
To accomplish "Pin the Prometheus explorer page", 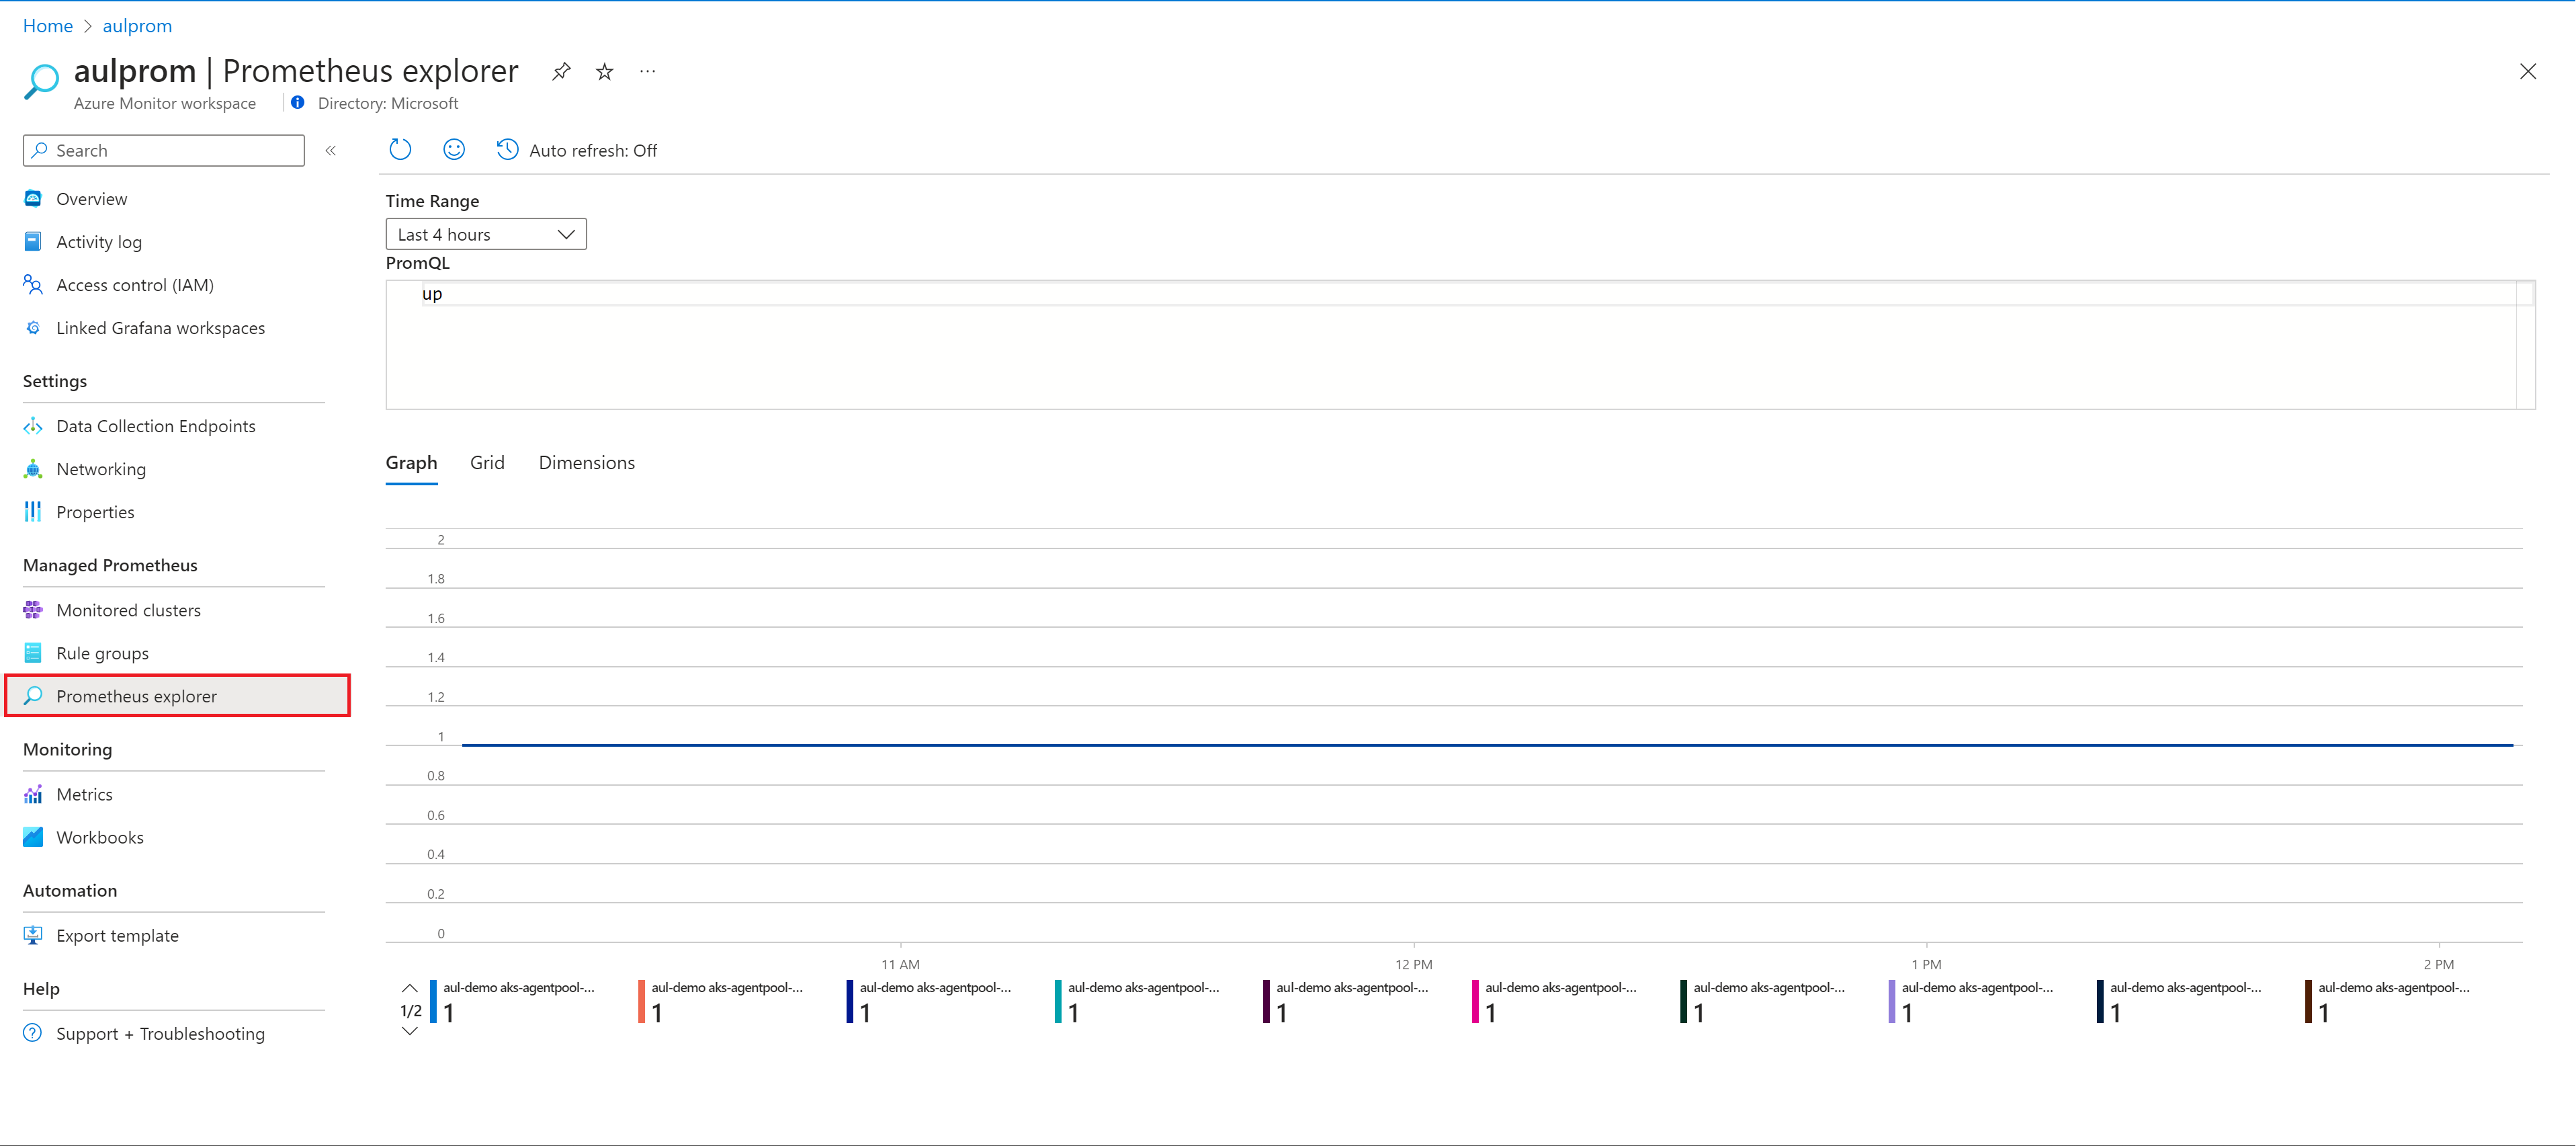I will tap(561, 71).
